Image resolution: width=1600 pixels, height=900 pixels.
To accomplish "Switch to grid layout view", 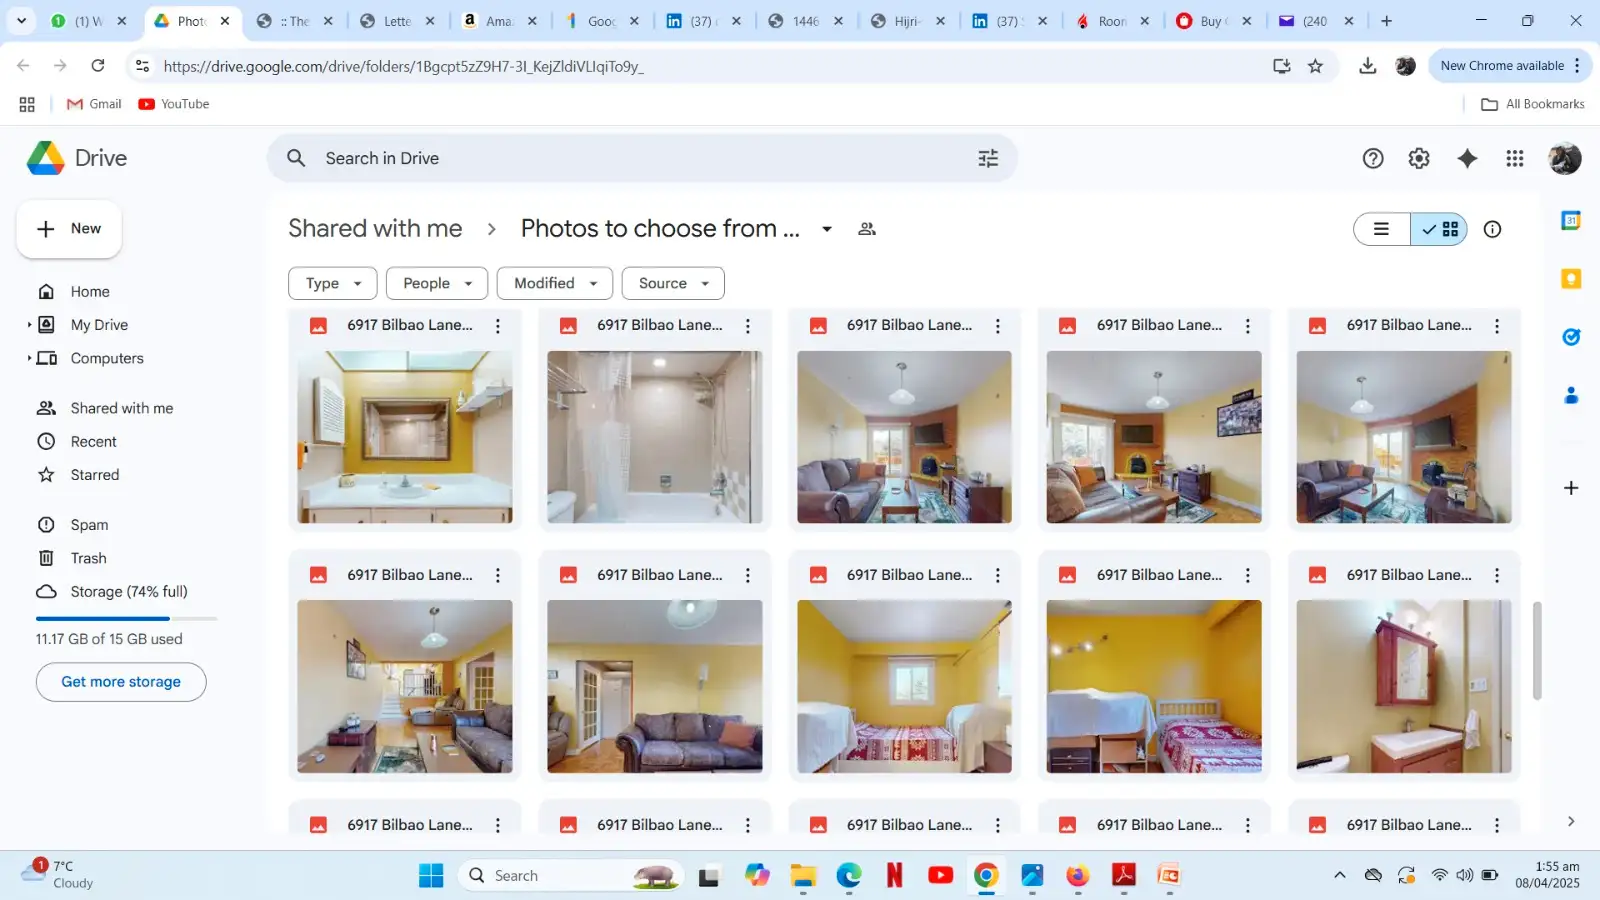I will click(1439, 229).
